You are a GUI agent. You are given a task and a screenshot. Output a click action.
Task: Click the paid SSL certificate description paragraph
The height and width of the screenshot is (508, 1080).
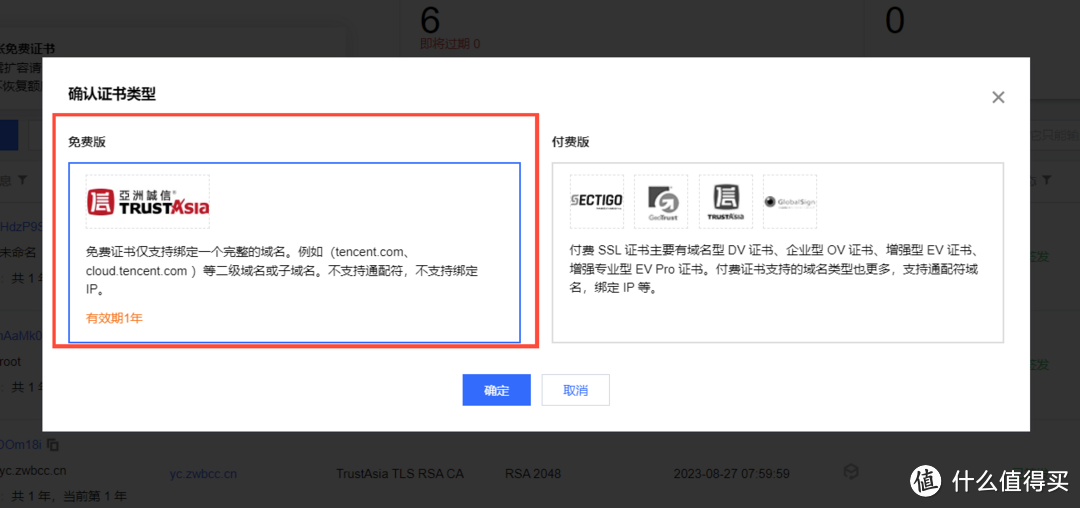click(776, 268)
